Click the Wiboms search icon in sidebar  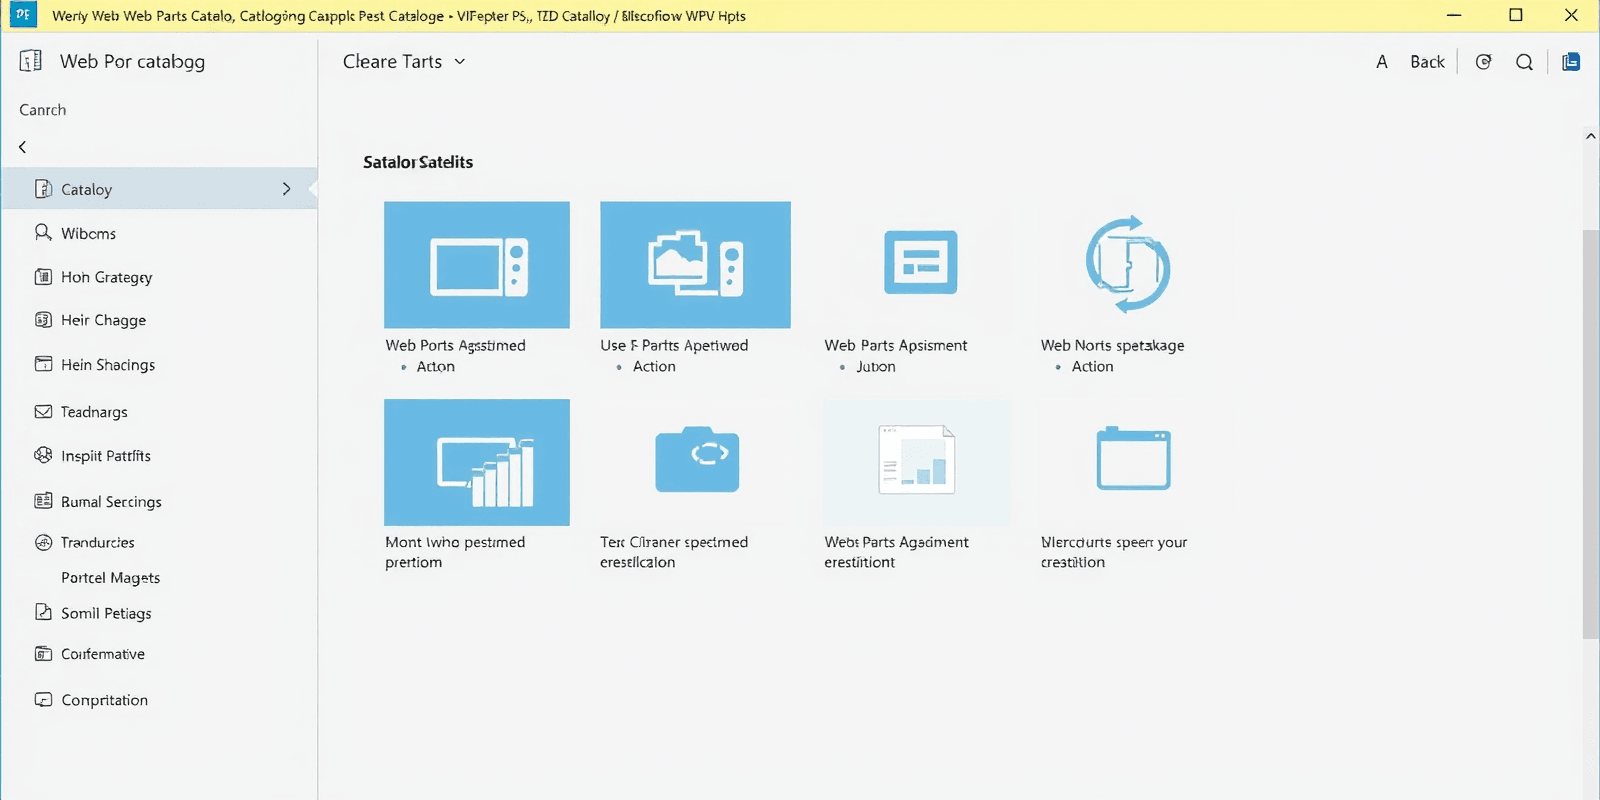pyautogui.click(x=43, y=232)
